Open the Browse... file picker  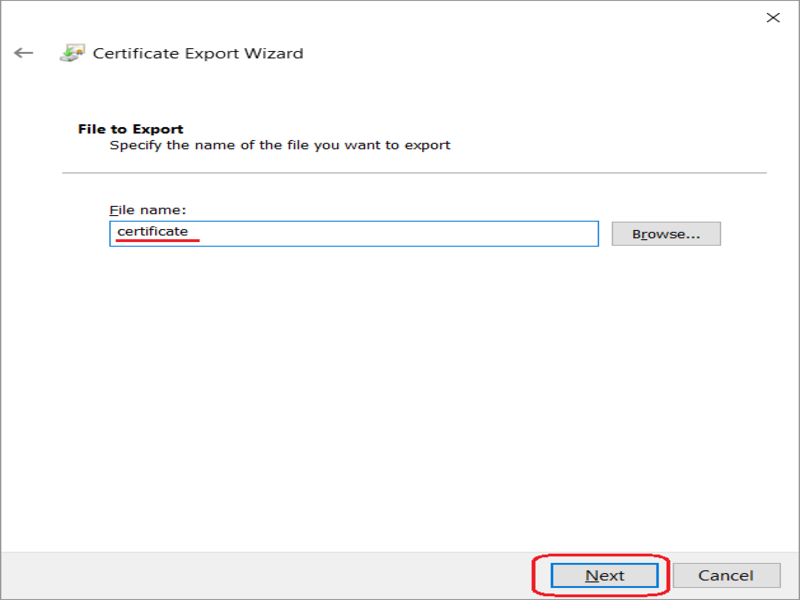tap(665, 234)
